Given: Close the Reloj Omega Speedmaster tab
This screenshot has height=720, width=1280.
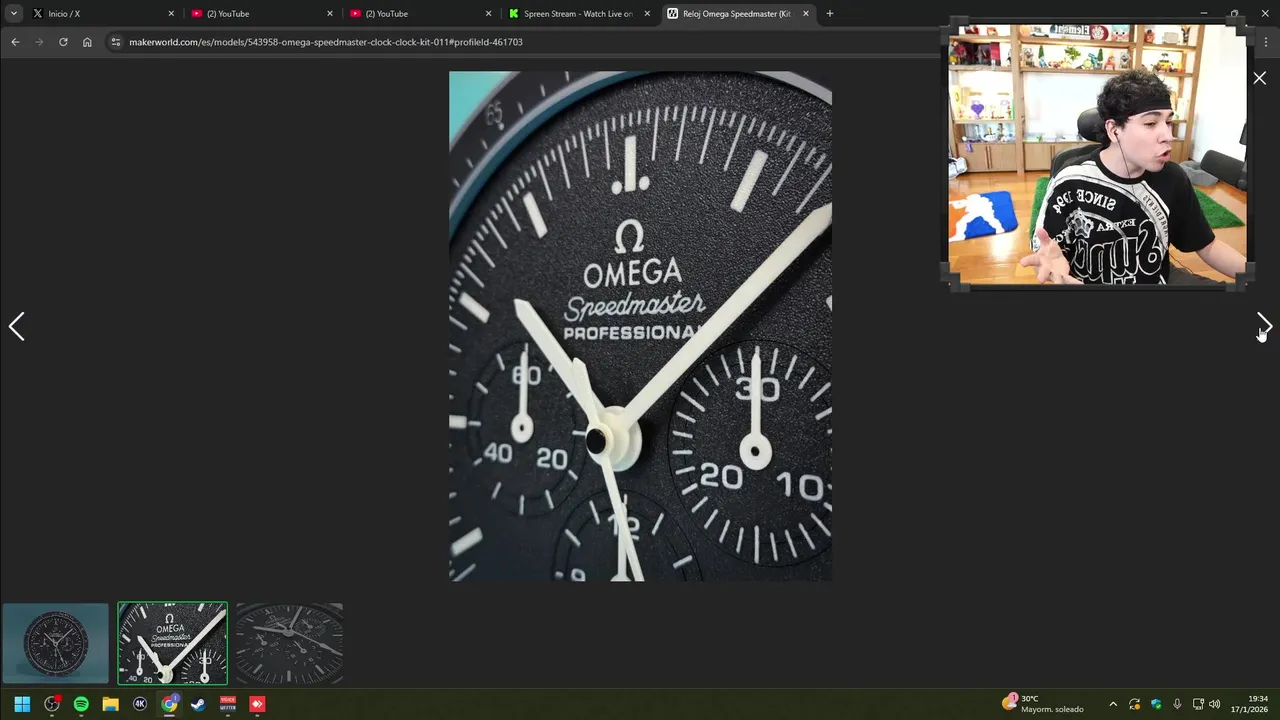Looking at the screenshot, I should point(806,14).
